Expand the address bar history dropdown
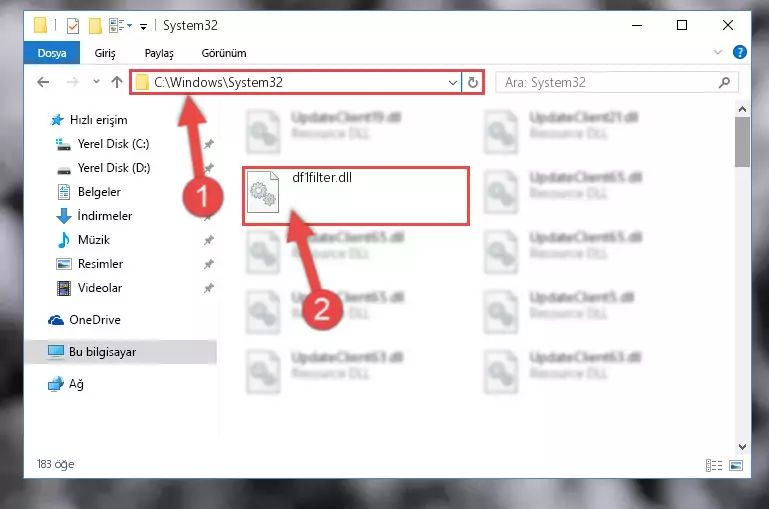The height and width of the screenshot is (509, 769). pyautogui.click(x=453, y=82)
